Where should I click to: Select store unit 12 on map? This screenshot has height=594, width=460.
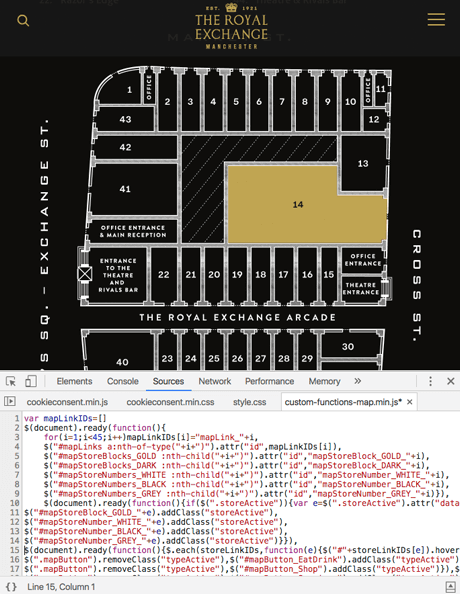pos(374,119)
